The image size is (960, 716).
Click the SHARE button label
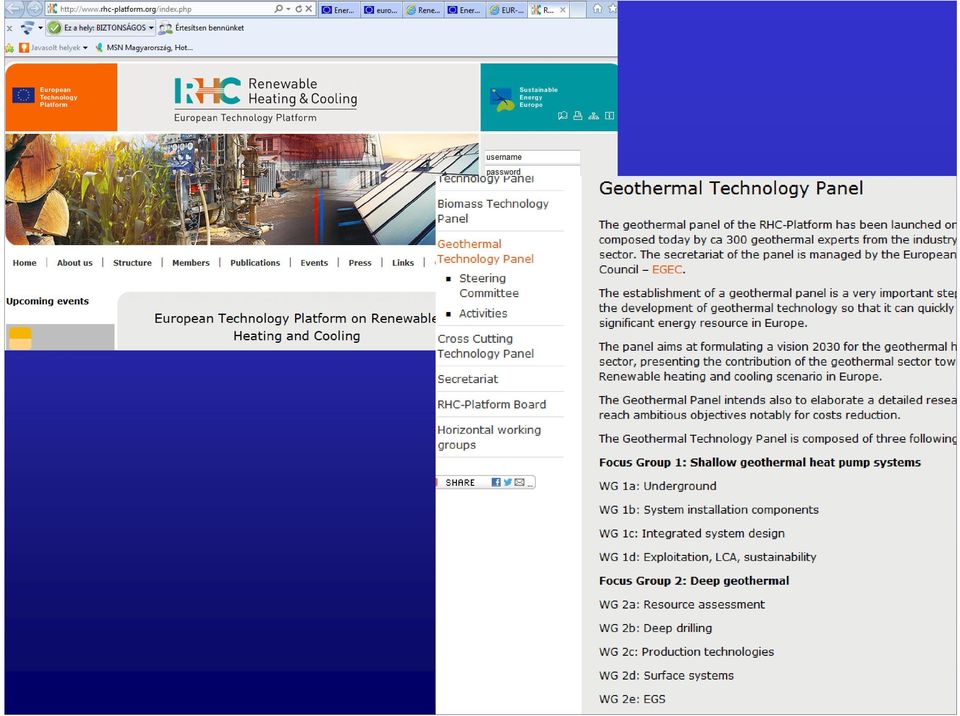tap(460, 483)
